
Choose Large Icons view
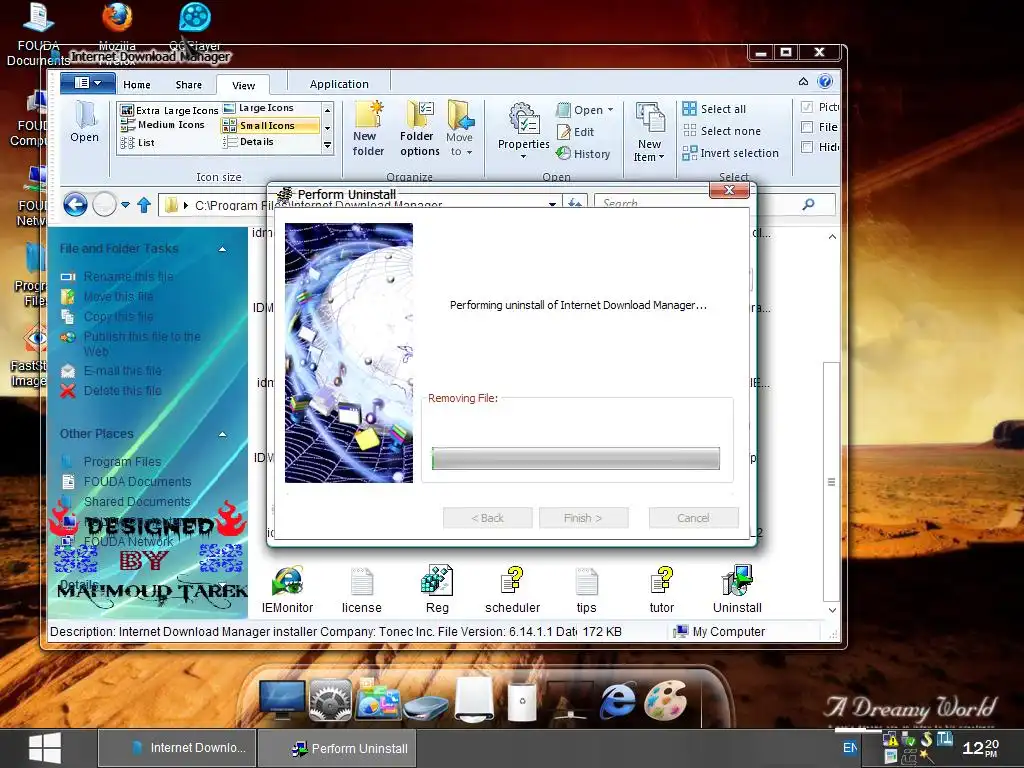coord(259,108)
